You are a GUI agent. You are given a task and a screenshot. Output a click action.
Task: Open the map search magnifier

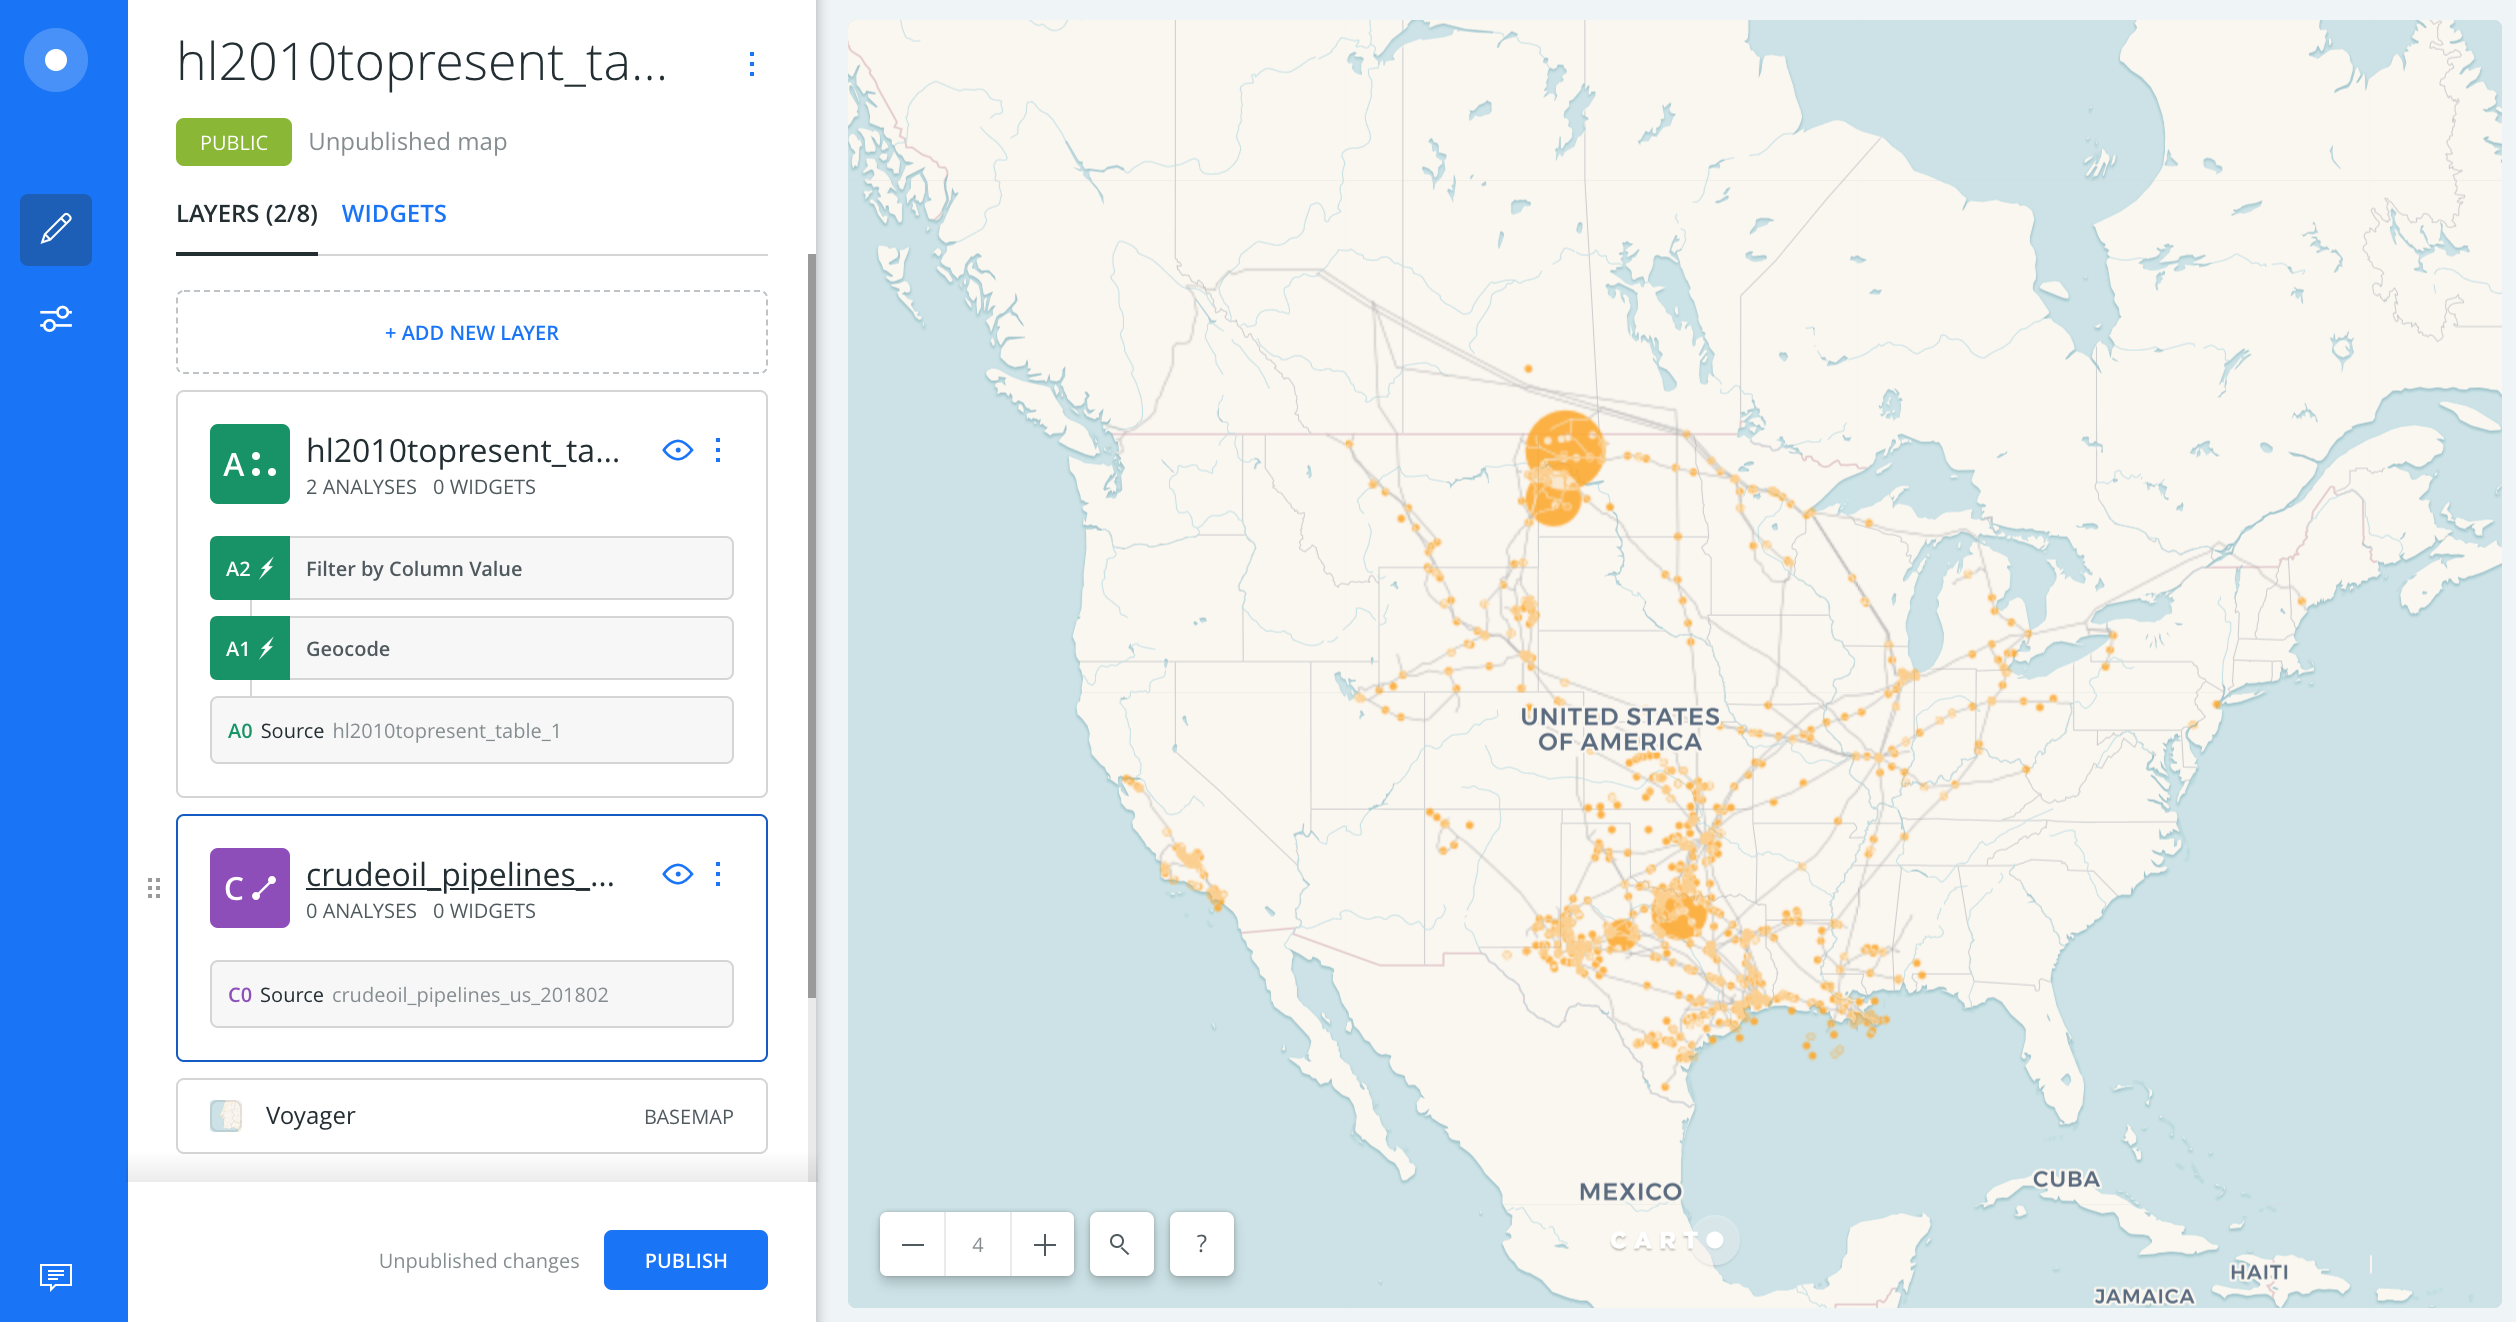[1121, 1244]
